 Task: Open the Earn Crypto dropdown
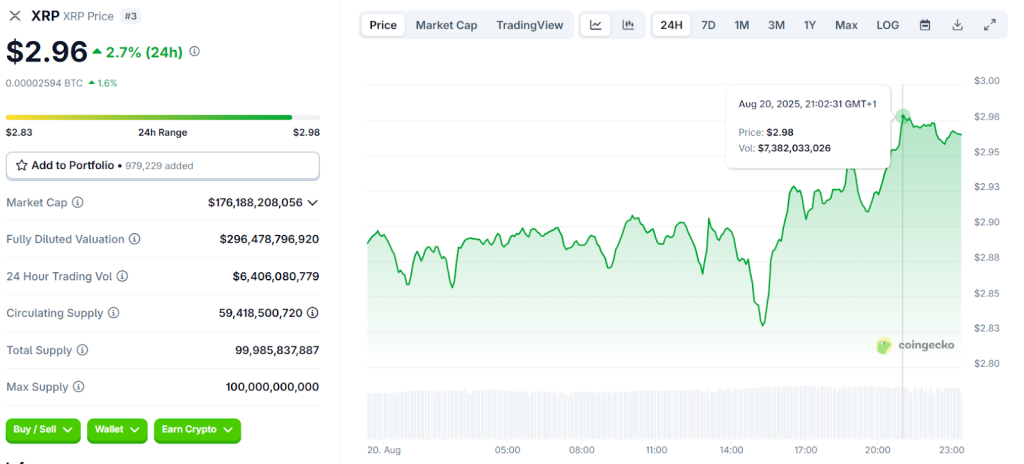click(x=197, y=430)
